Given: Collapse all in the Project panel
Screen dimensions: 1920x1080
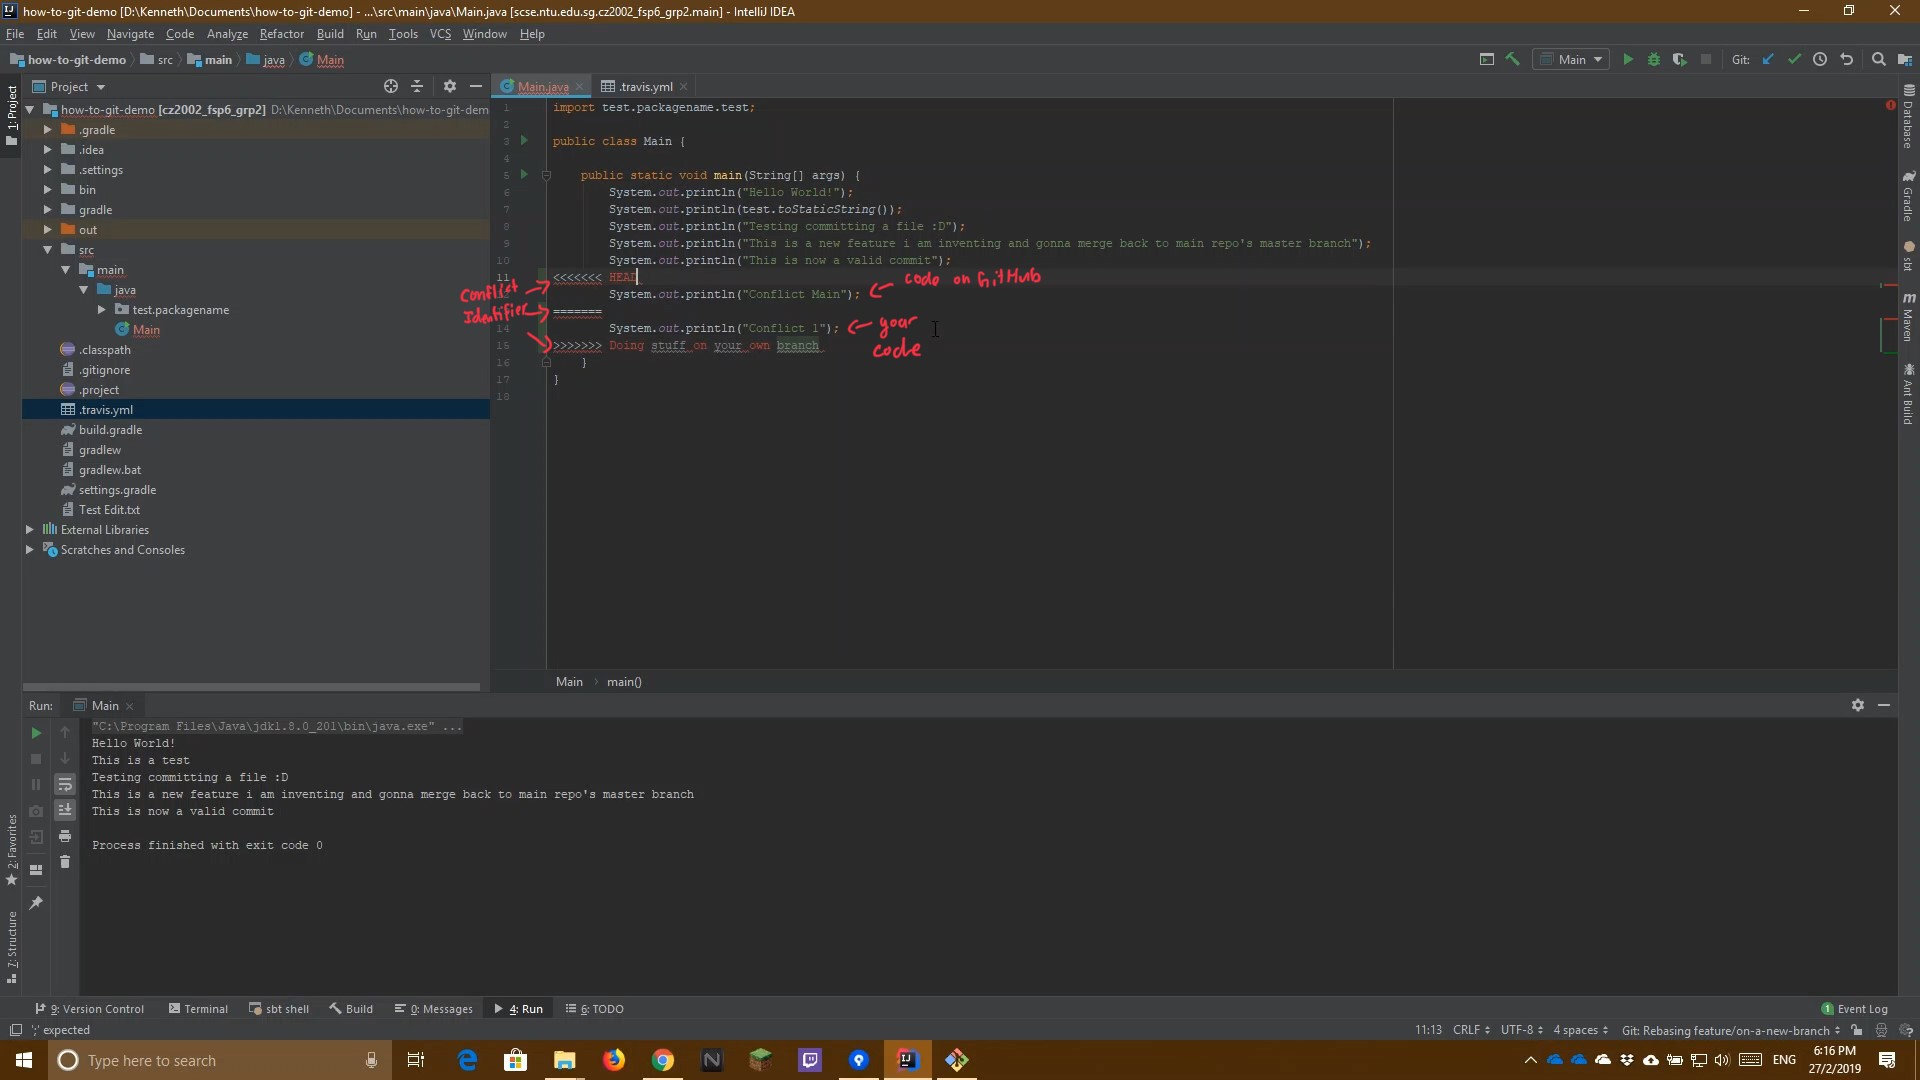Looking at the screenshot, I should [x=417, y=87].
